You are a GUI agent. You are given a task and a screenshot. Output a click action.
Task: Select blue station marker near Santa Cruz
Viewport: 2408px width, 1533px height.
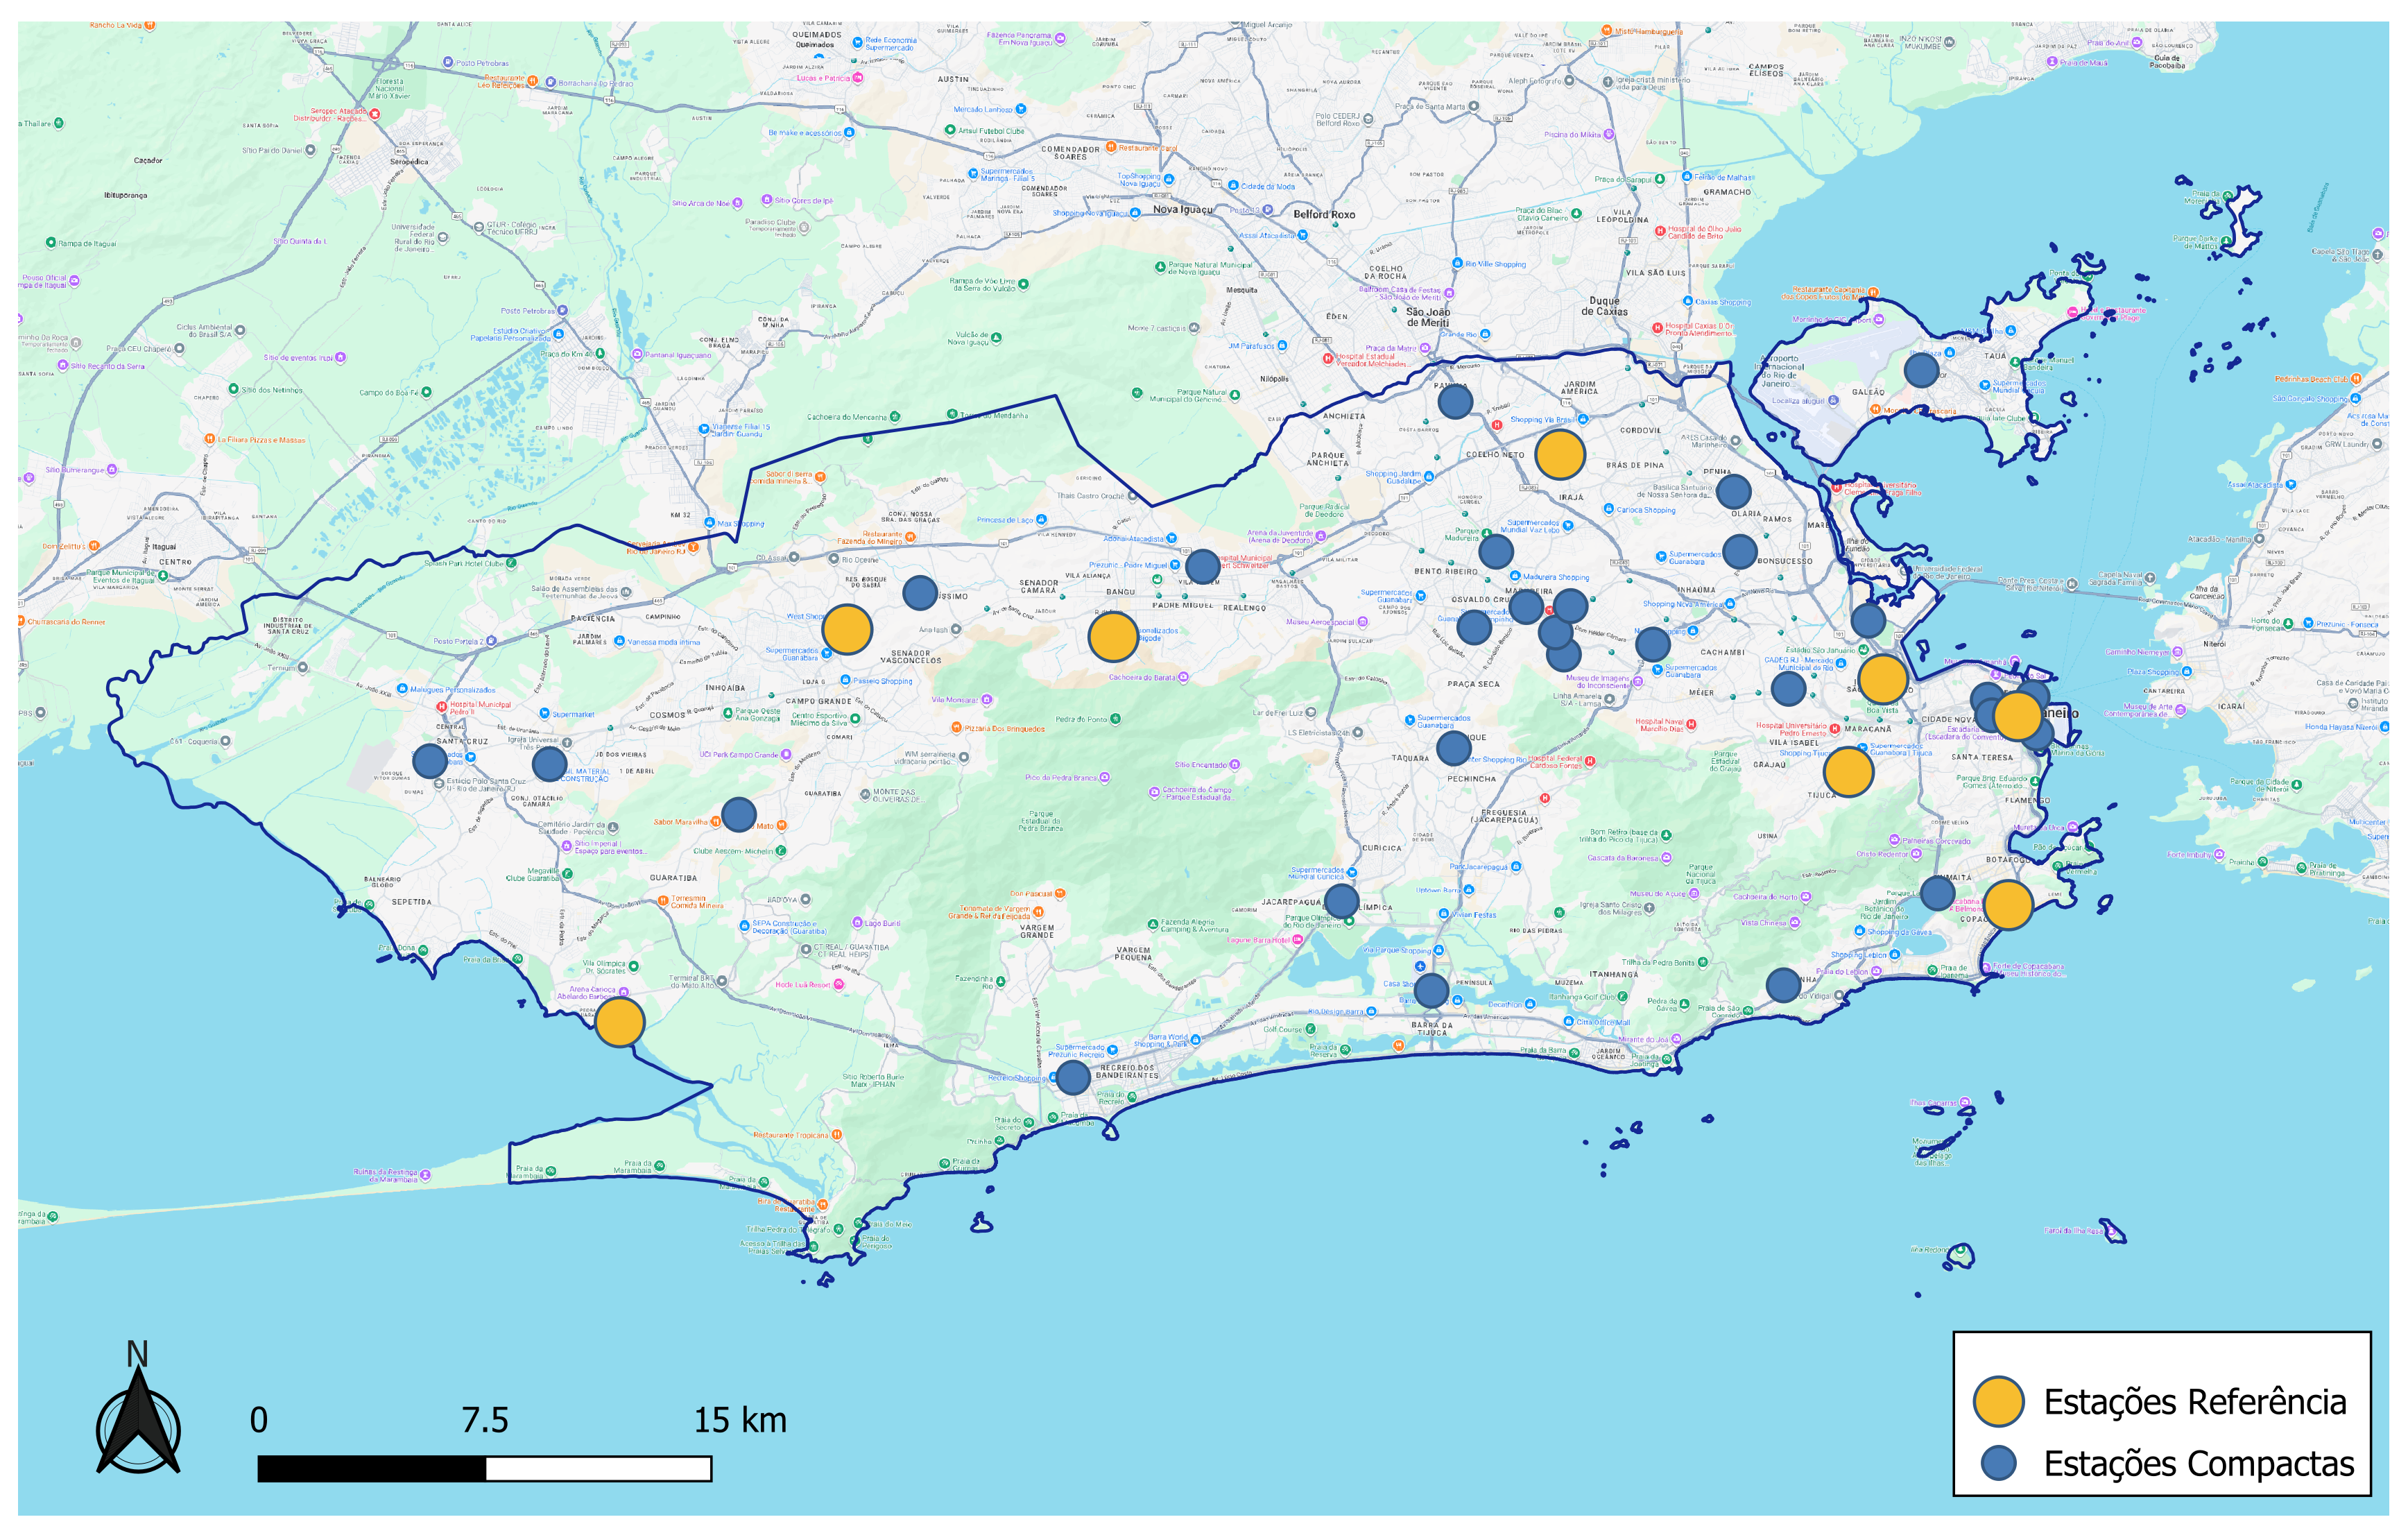(430, 761)
